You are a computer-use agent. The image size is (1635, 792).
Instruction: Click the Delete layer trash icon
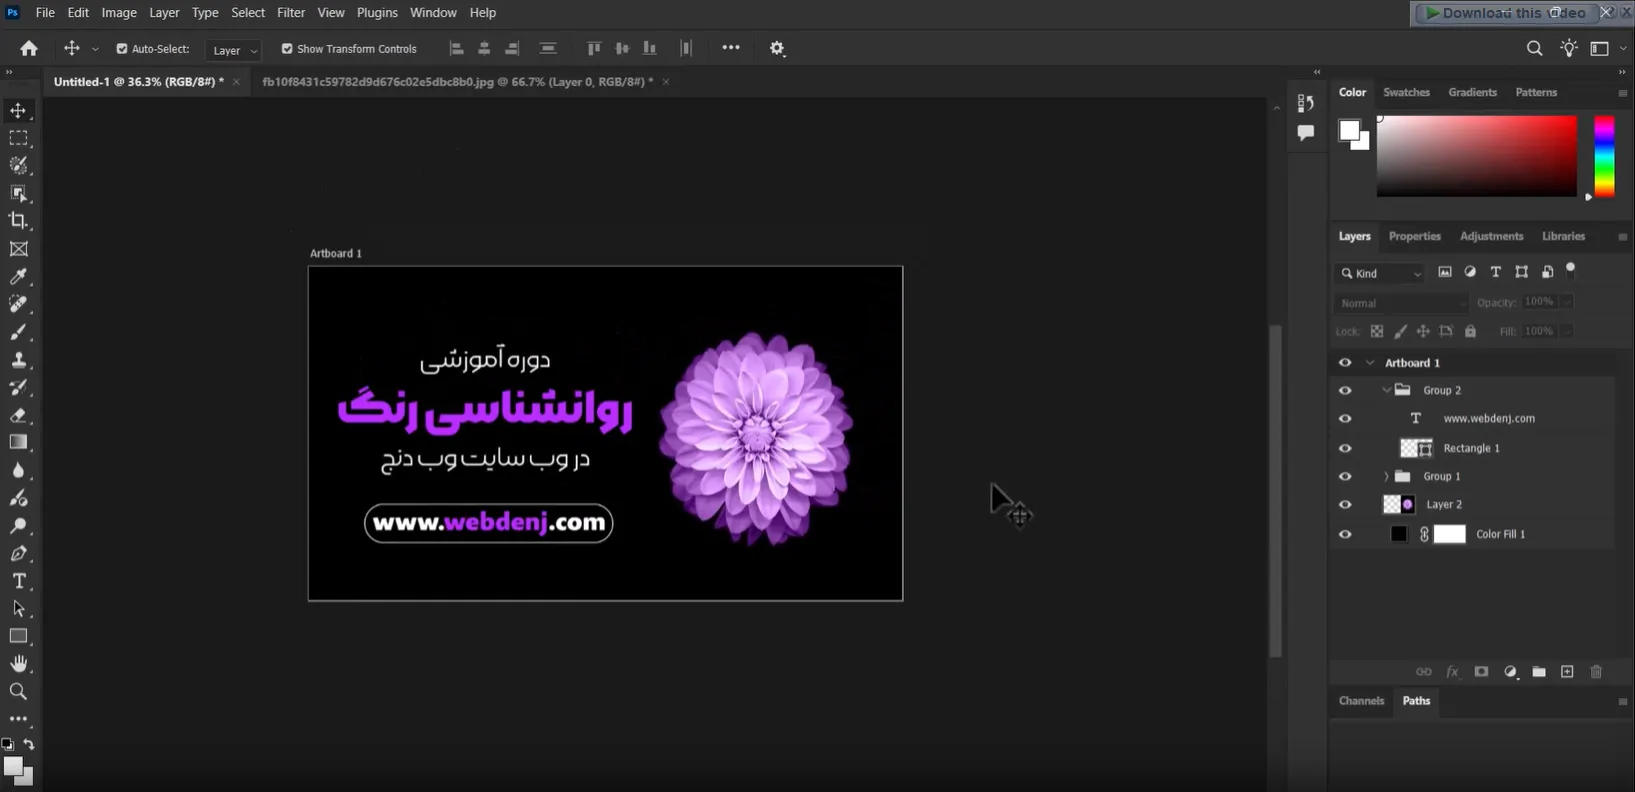click(x=1596, y=672)
